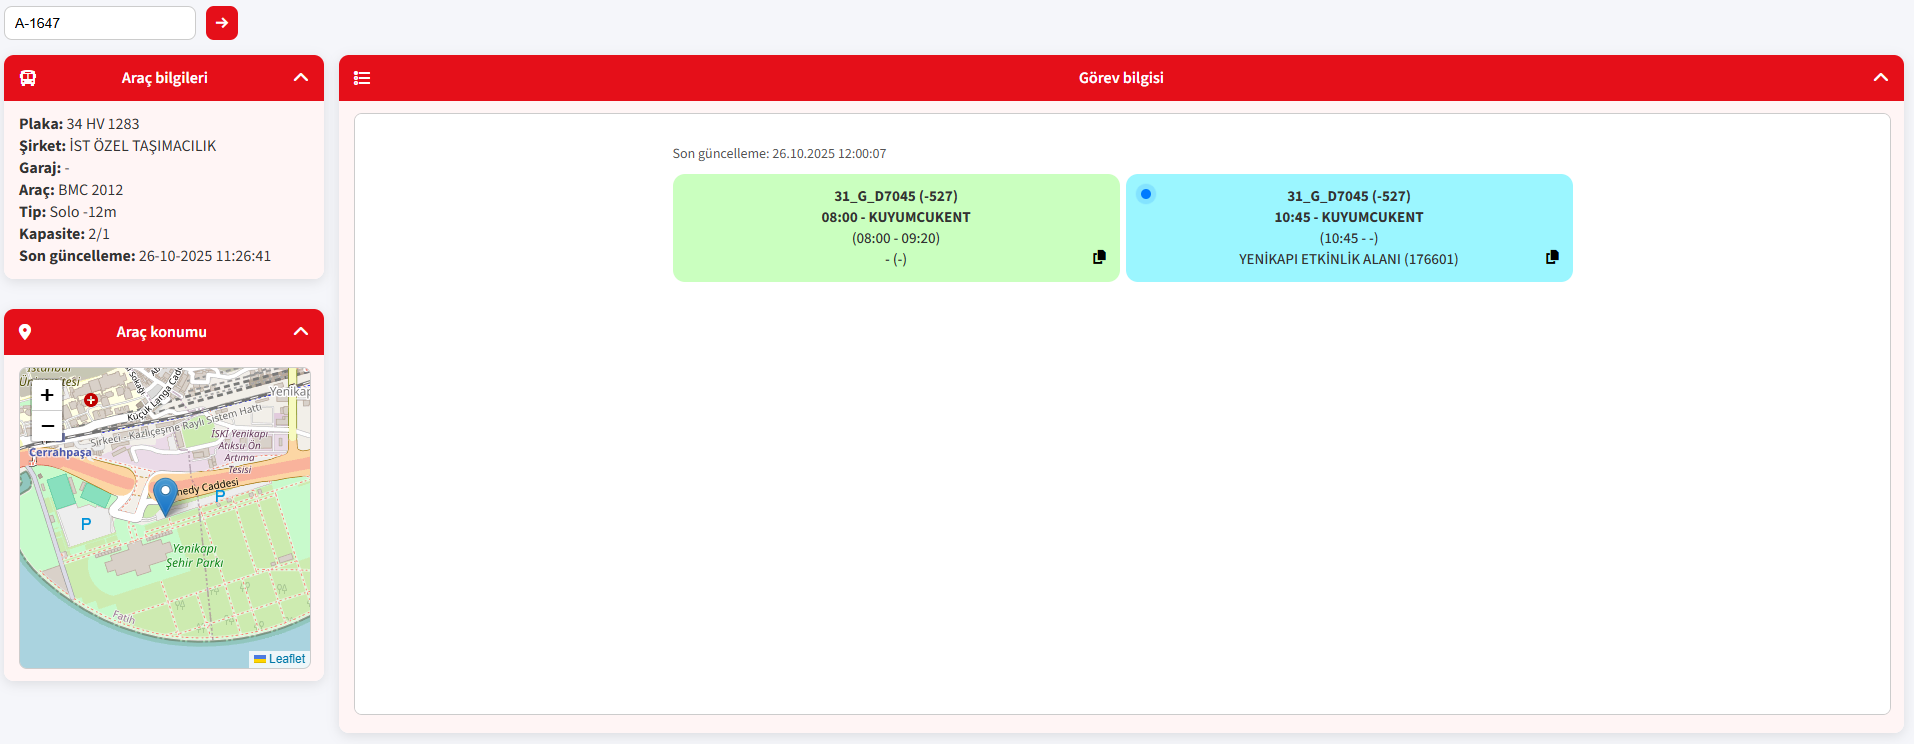The width and height of the screenshot is (1914, 744).
Task: Collapse the Görev bilgisi panel
Action: click(x=1880, y=78)
